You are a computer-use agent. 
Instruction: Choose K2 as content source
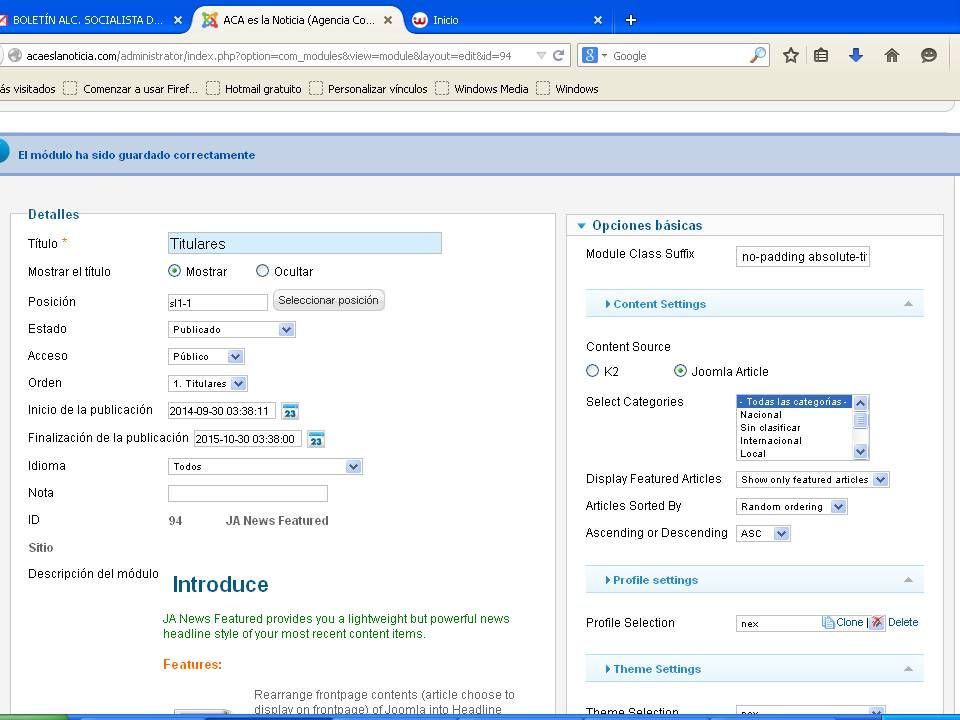pyautogui.click(x=592, y=370)
